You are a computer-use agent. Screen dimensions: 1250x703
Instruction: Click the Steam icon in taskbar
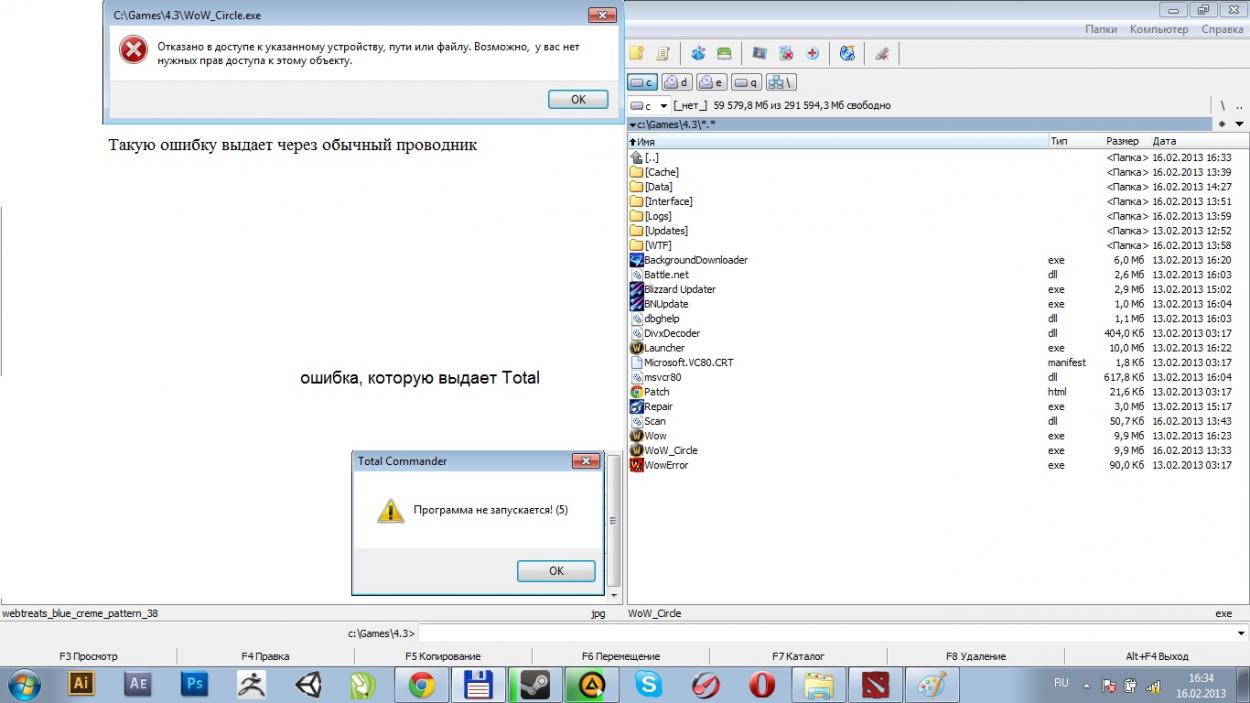coord(535,684)
